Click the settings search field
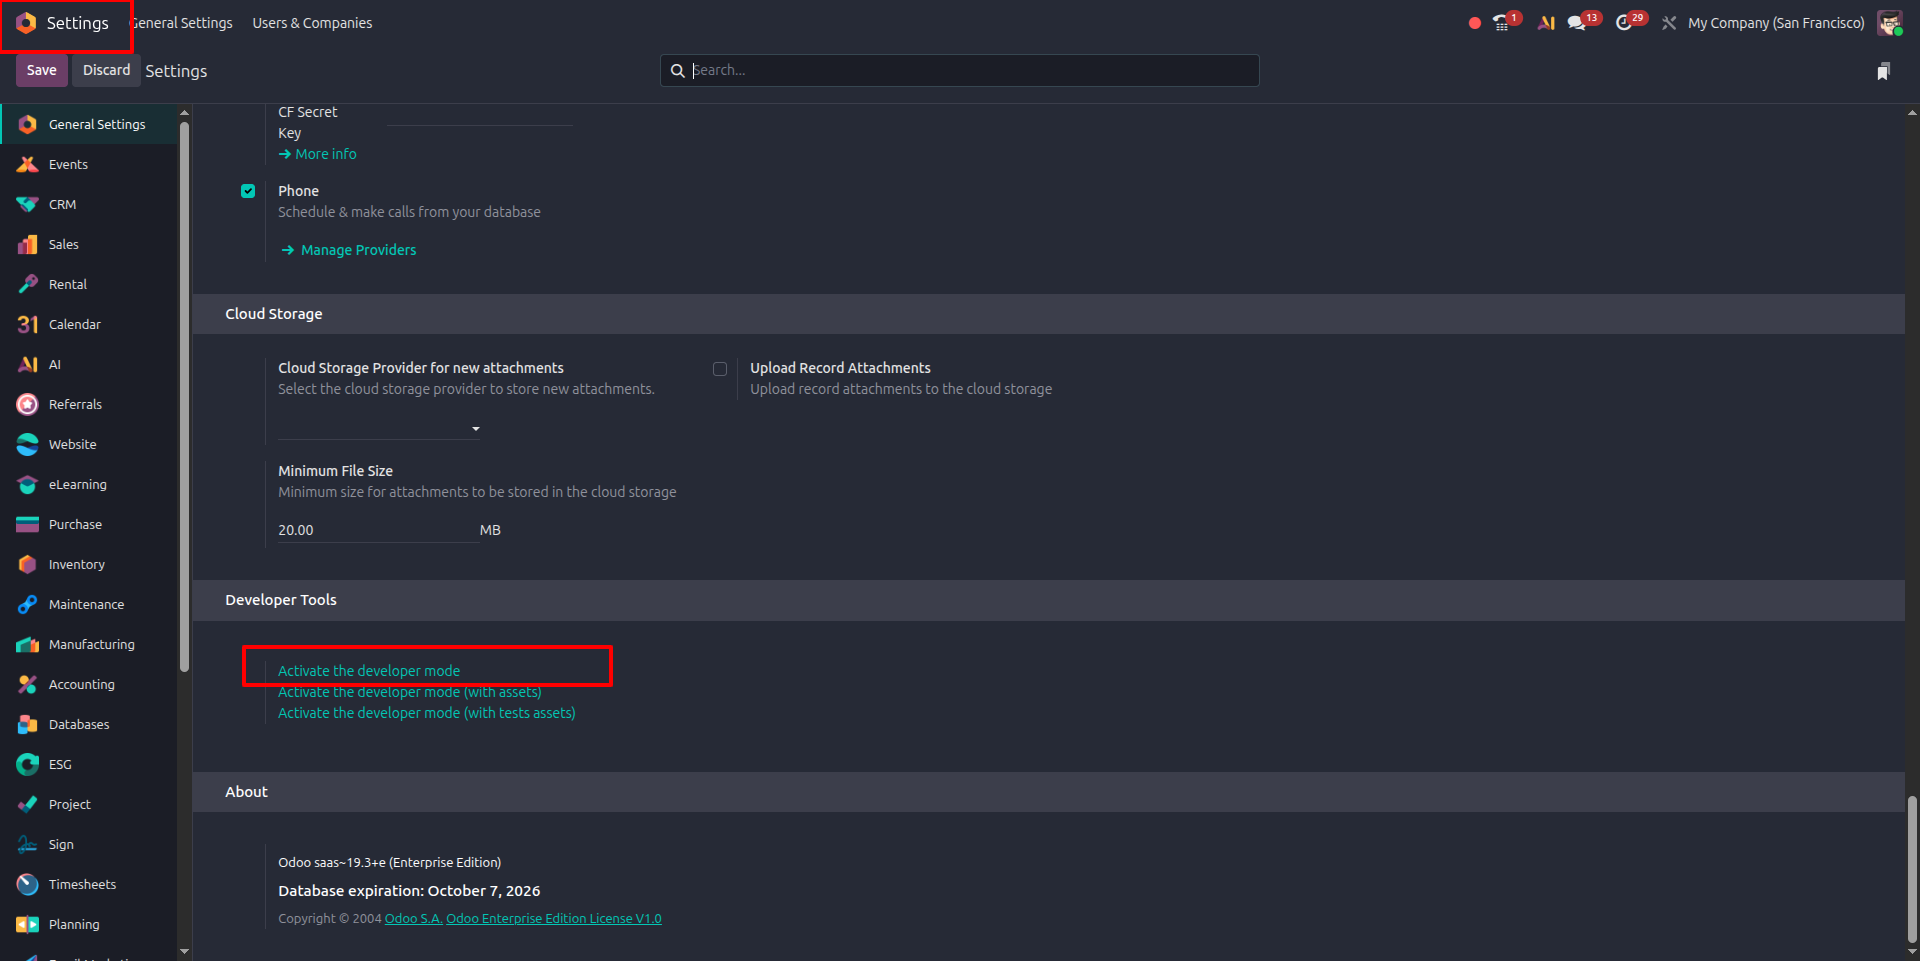Screen dimensions: 1920x961 click(x=960, y=70)
